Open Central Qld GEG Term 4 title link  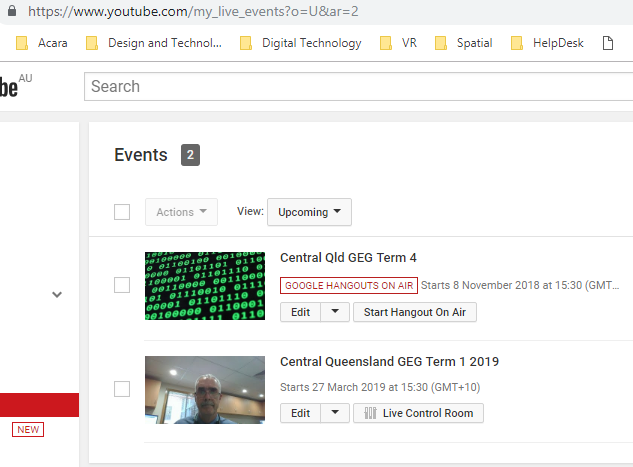point(348,258)
